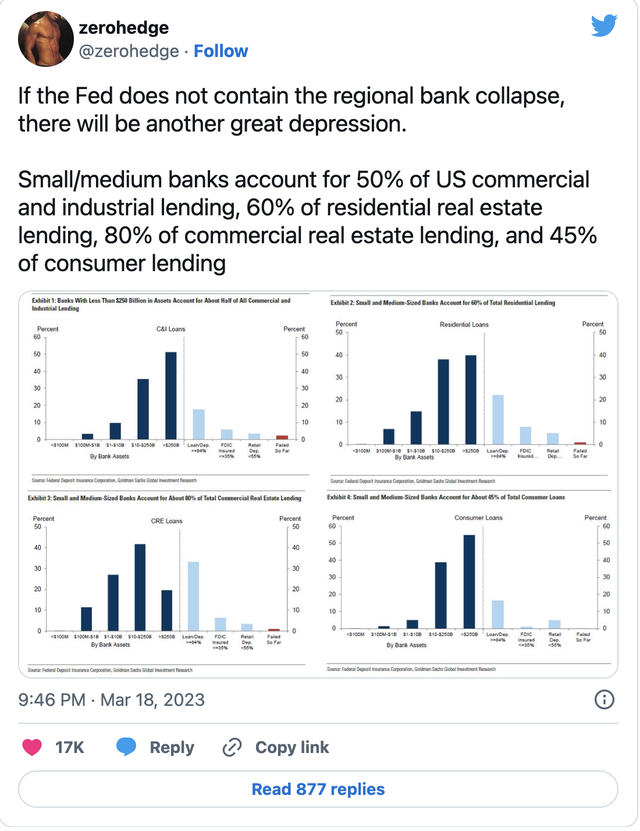Image resolution: width=640 pixels, height=831 pixels.
Task: Follow the zerohedge account
Action: click(221, 51)
